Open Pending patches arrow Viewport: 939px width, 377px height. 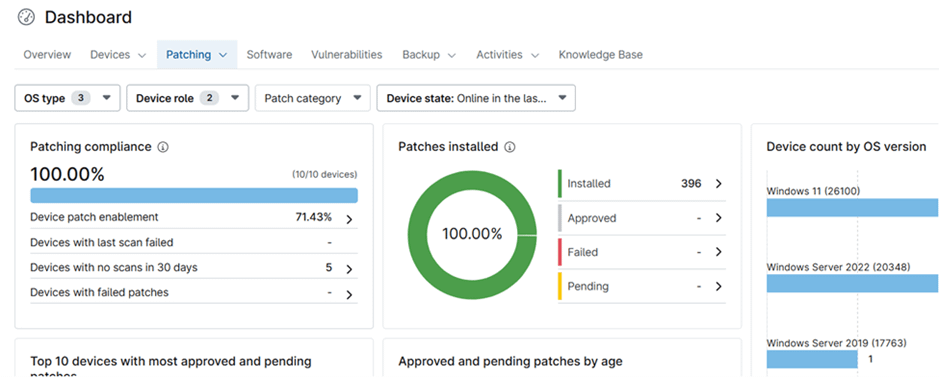click(719, 286)
